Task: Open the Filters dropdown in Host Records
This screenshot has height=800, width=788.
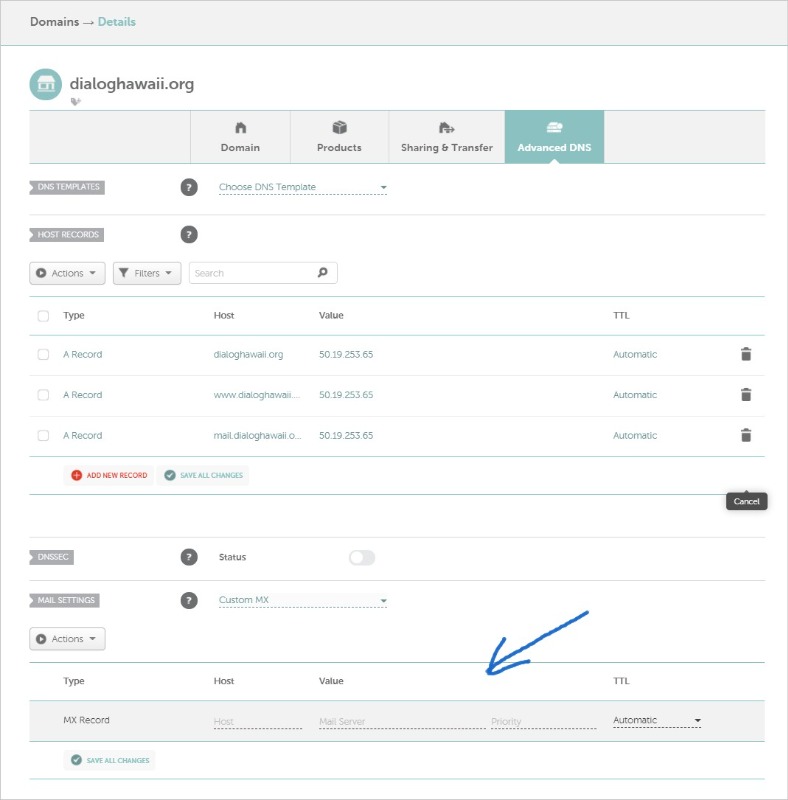Action: [147, 273]
